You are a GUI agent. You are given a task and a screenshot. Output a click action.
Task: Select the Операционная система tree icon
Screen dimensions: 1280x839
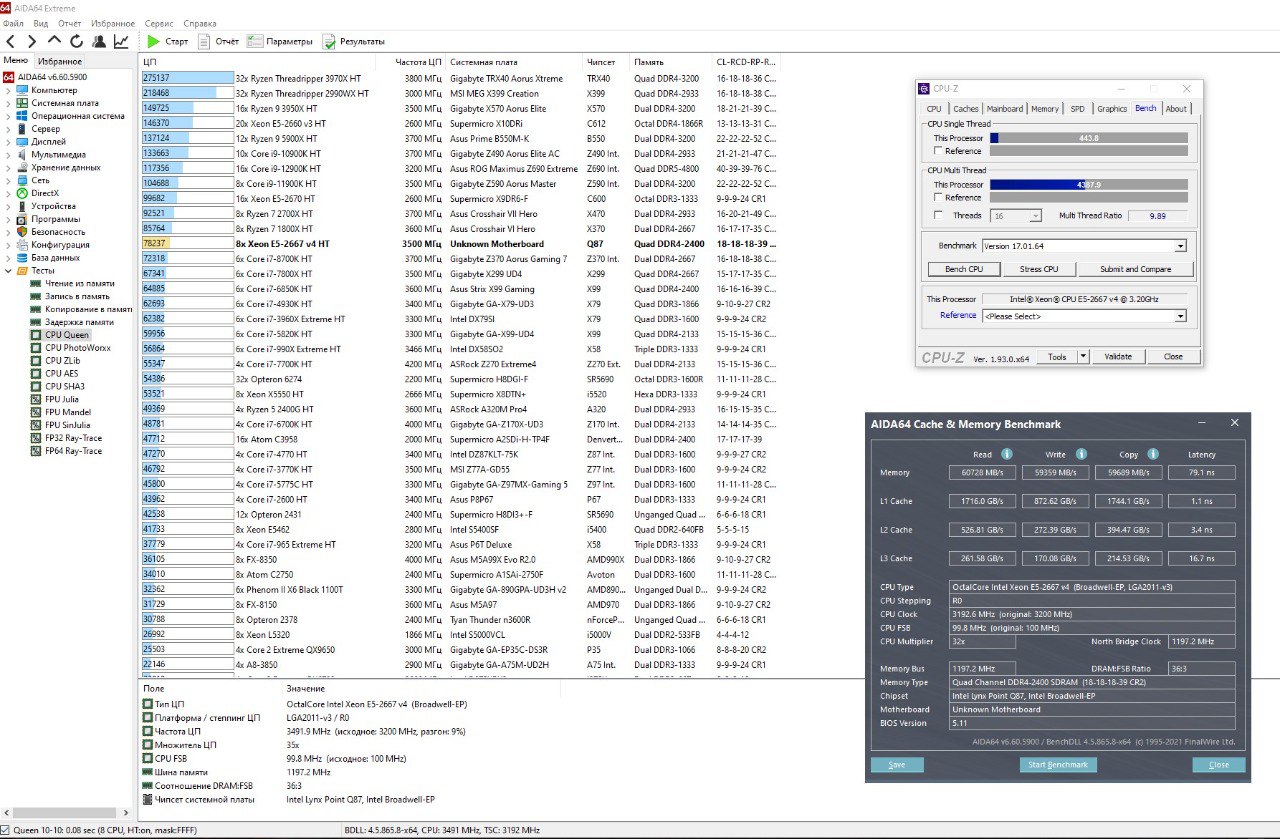point(22,116)
